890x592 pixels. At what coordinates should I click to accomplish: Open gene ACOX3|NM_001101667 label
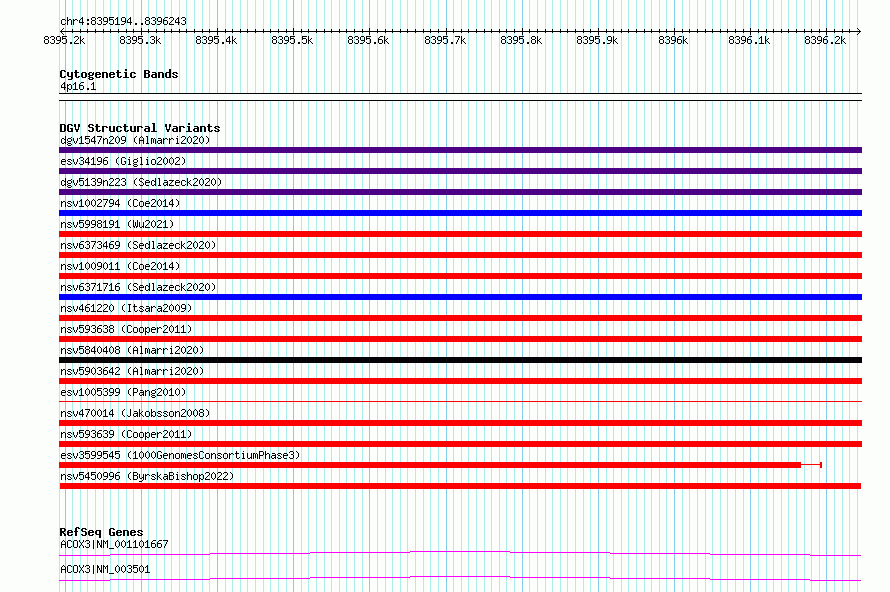click(x=114, y=544)
